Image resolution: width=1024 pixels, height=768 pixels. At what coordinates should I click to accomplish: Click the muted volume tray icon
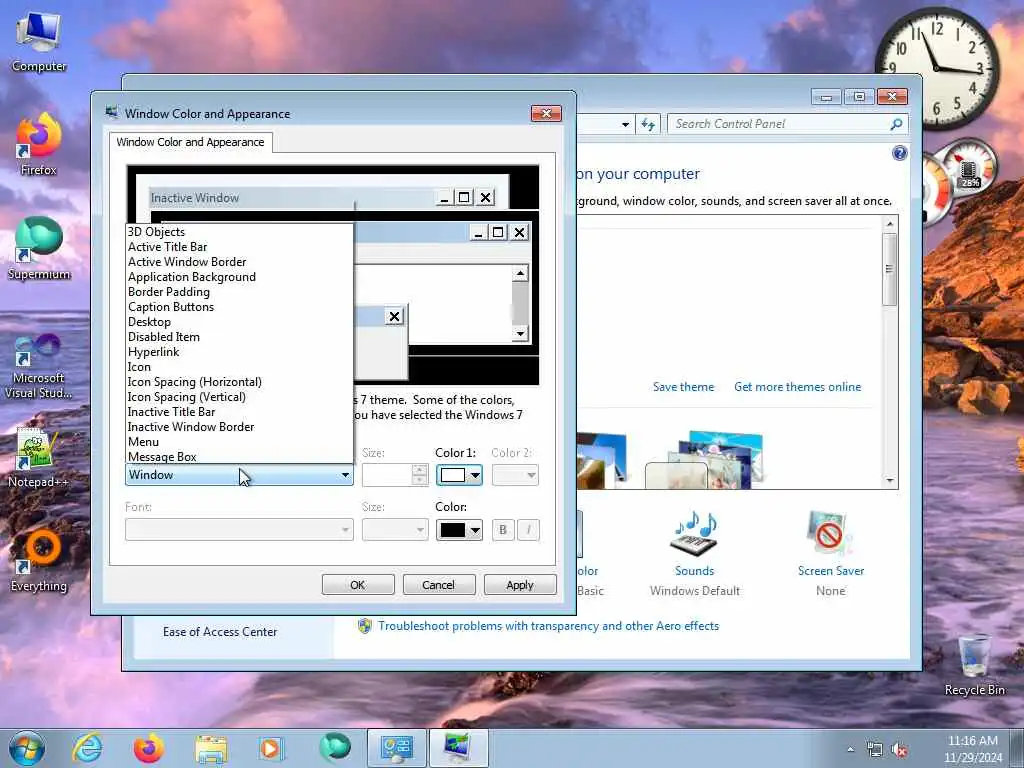point(899,750)
